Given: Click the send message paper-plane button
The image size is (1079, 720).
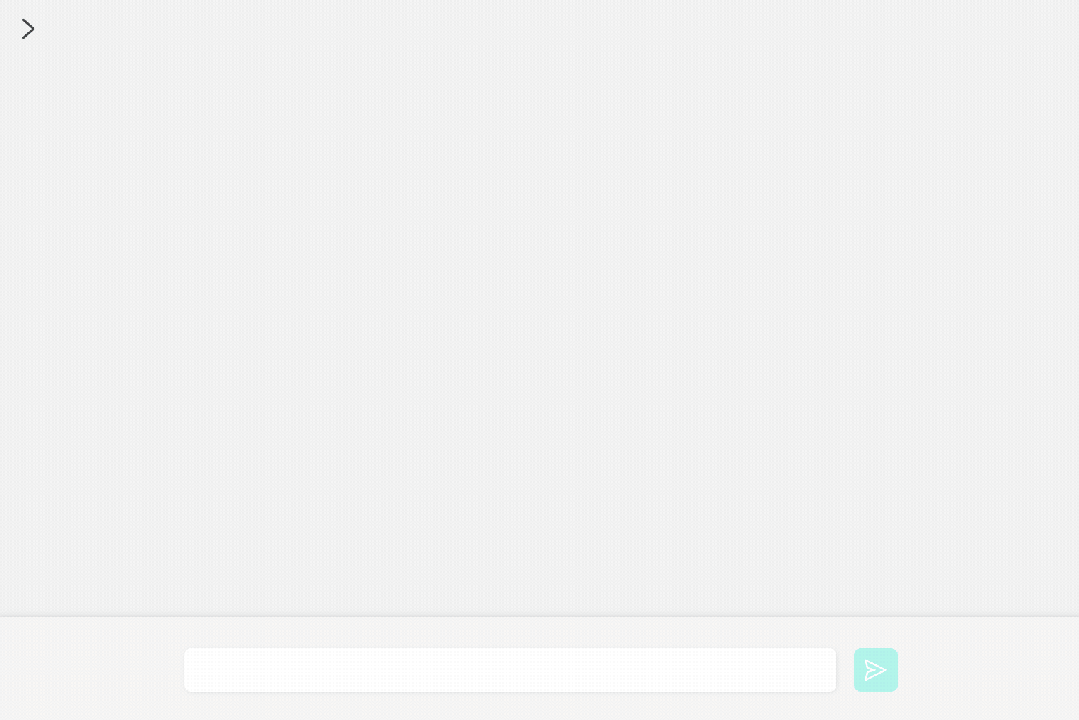Looking at the screenshot, I should click(875, 670).
